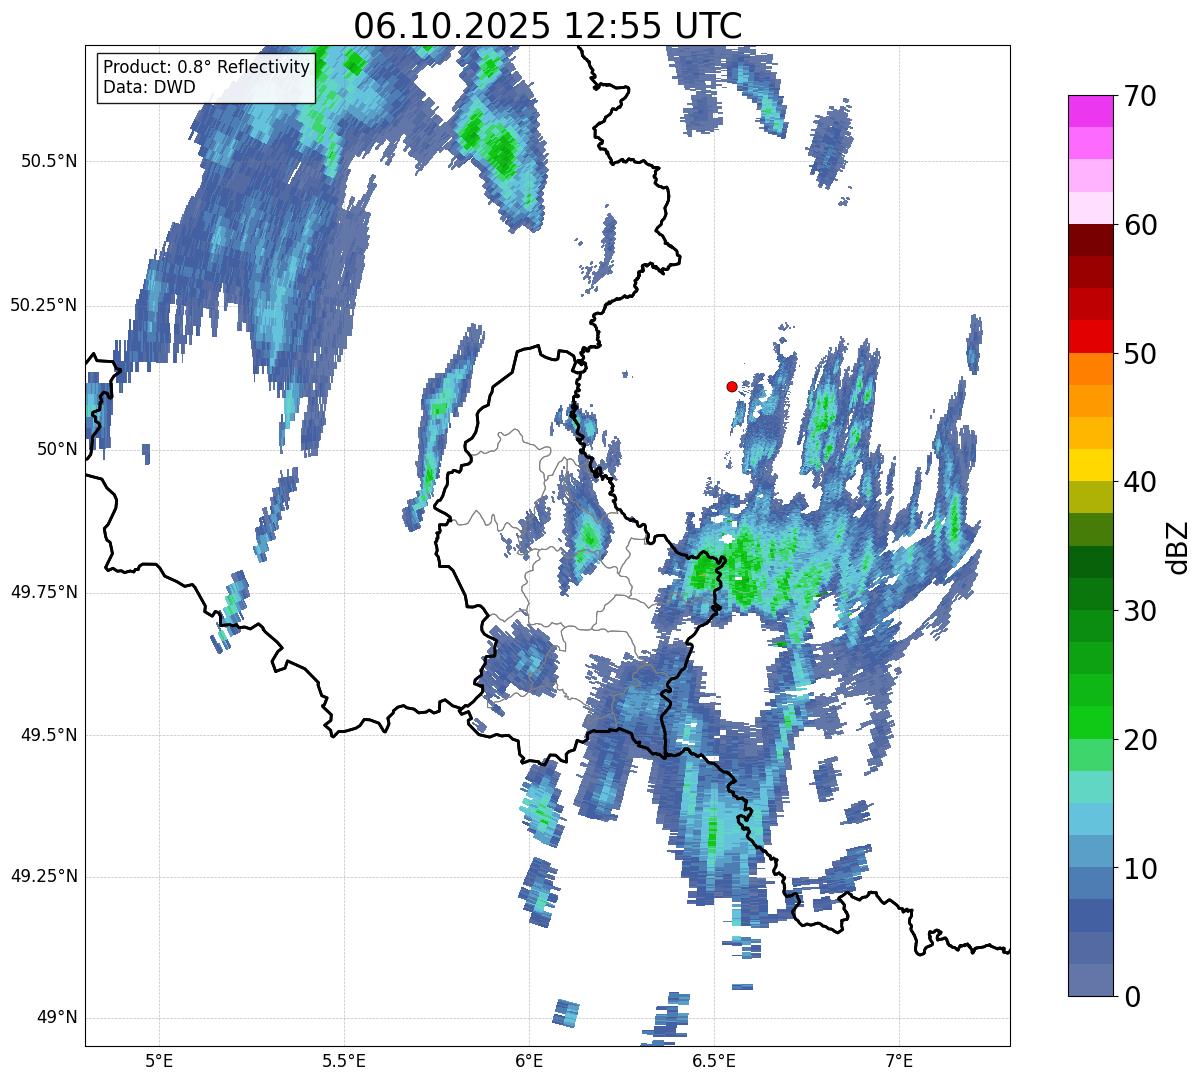The height and width of the screenshot is (1081, 1202).
Task: Click the longitude label 6°E
Action: click(529, 1060)
